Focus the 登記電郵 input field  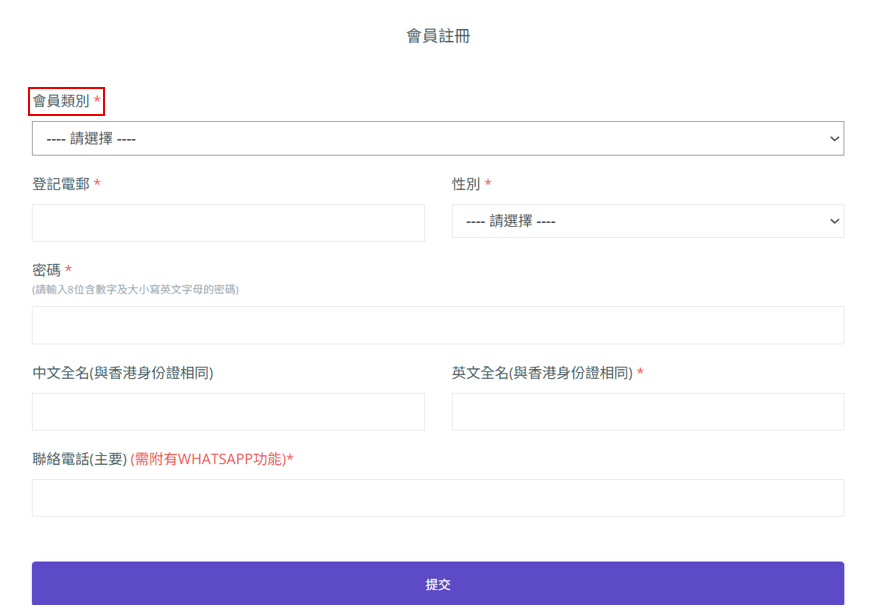[x=228, y=223]
